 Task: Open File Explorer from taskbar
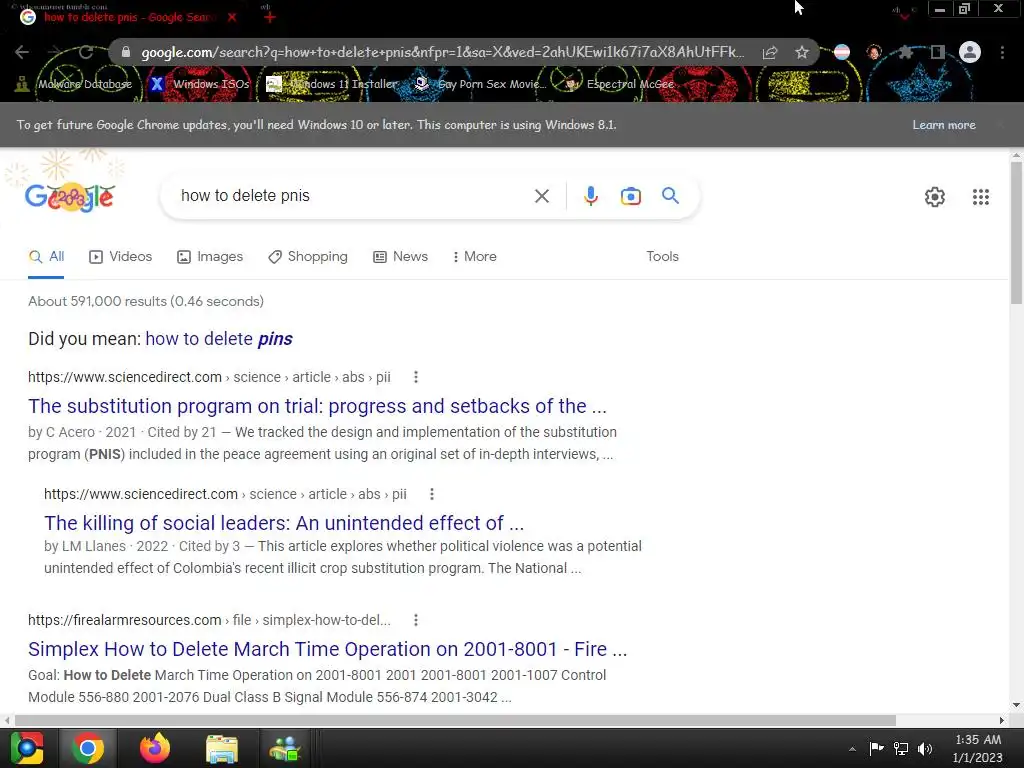click(x=222, y=749)
